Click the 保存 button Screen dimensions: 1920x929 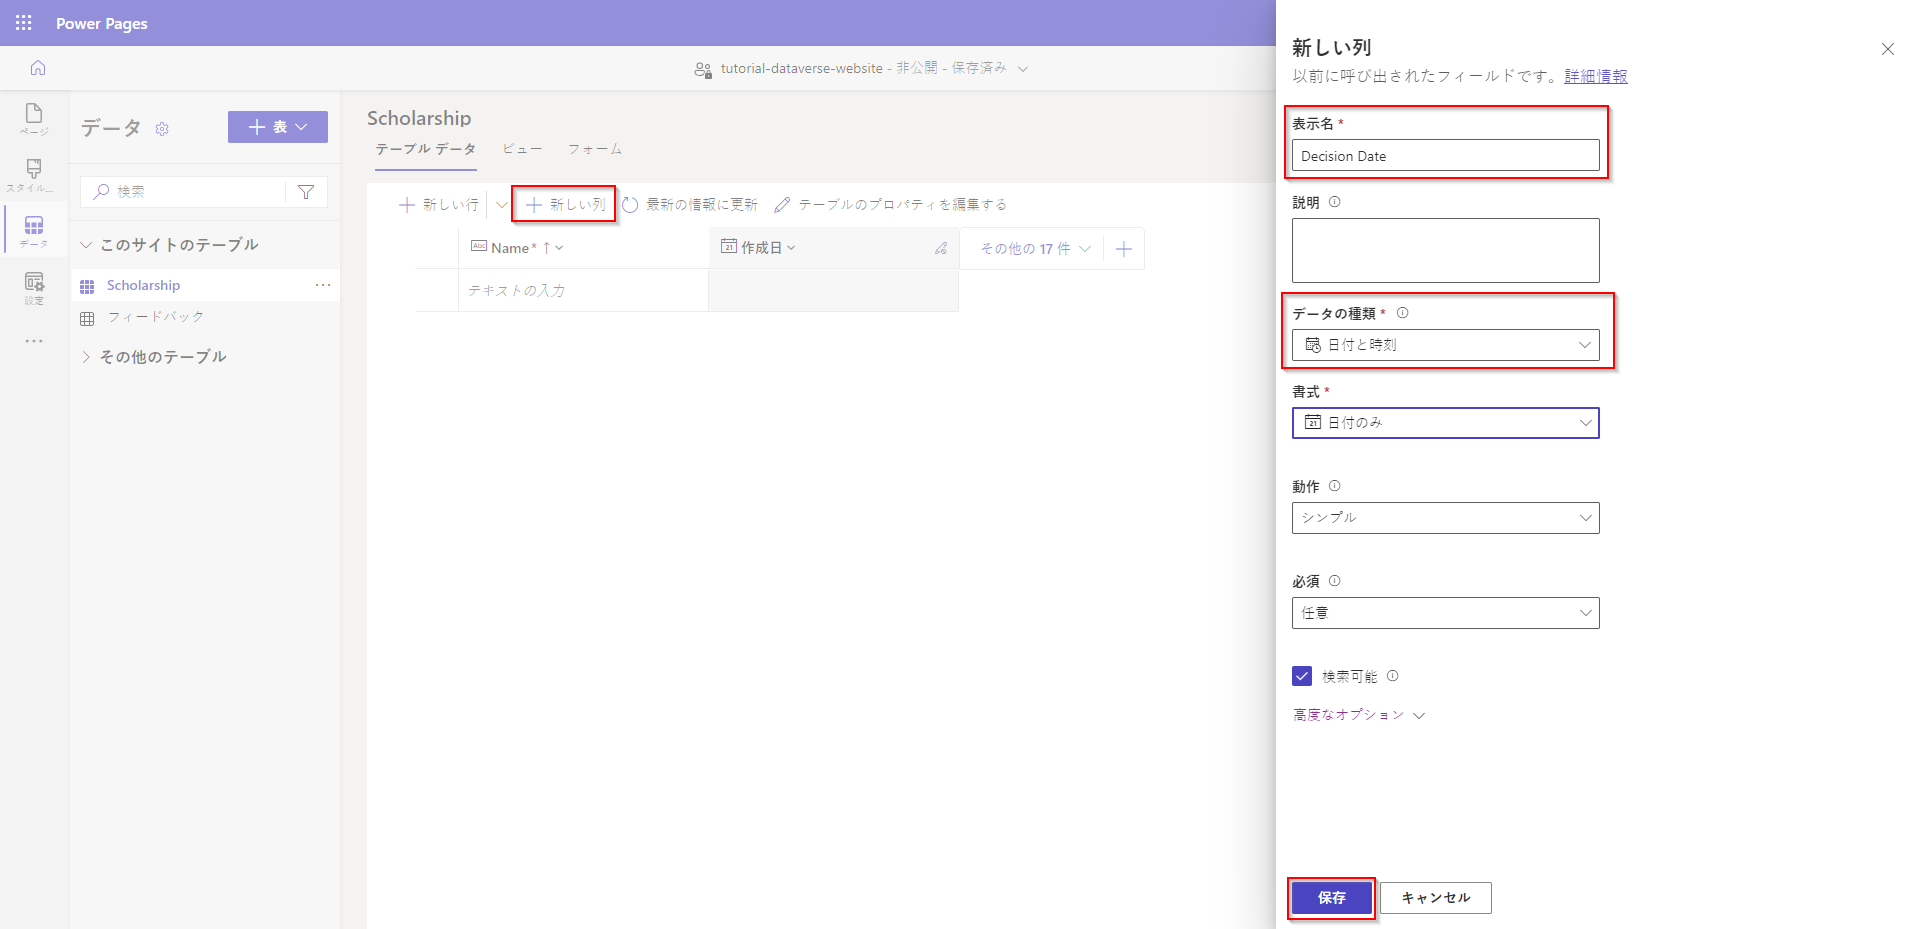coord(1331,897)
